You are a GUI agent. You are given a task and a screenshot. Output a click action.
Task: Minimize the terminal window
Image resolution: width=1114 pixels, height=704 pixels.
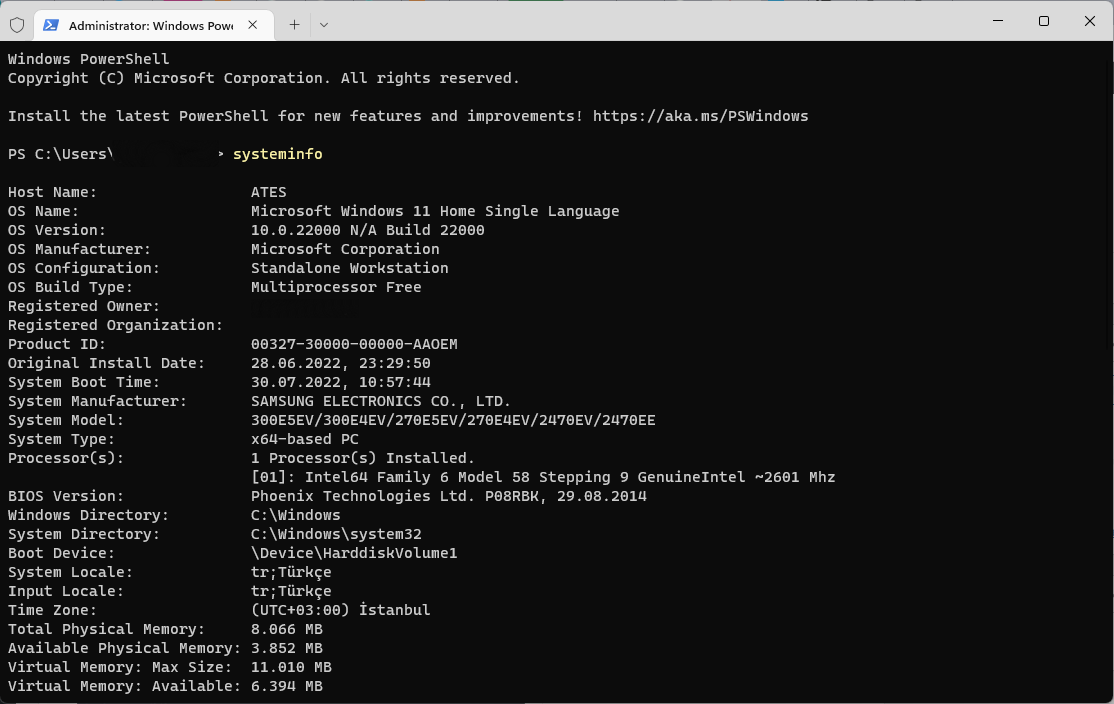coord(998,21)
